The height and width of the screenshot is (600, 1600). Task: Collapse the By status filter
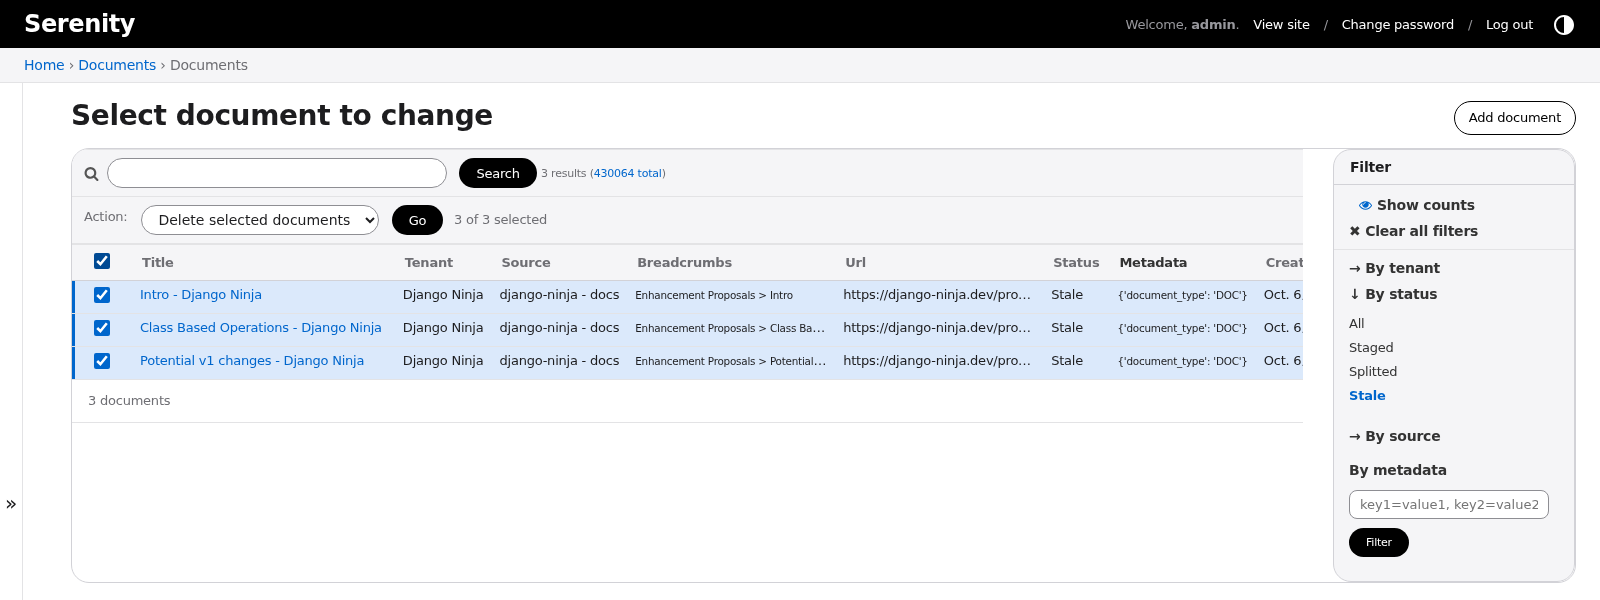(x=1393, y=294)
